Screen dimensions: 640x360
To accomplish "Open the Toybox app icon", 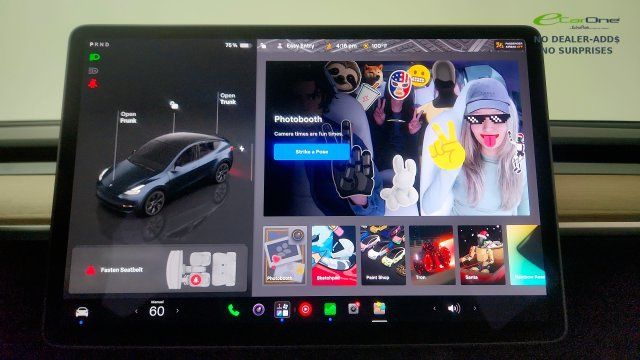I will coord(379,308).
